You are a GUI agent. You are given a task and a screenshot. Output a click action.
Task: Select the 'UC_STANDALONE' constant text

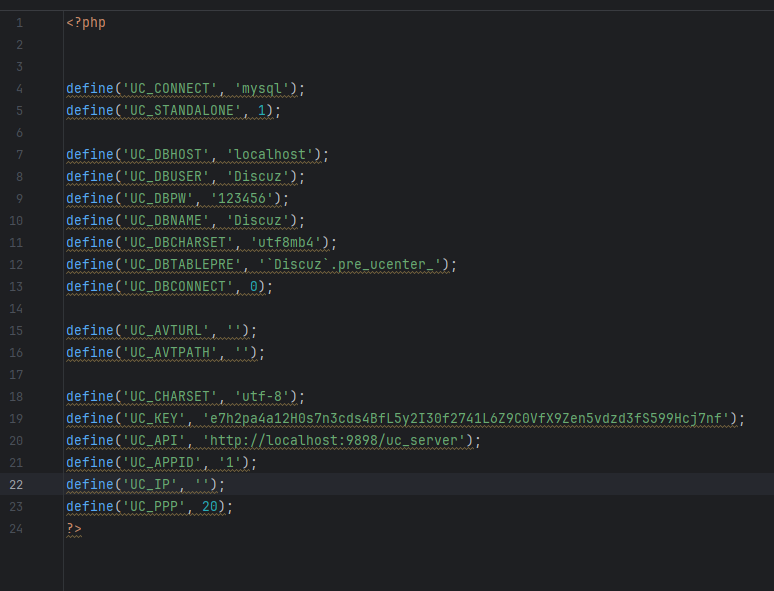point(181,110)
